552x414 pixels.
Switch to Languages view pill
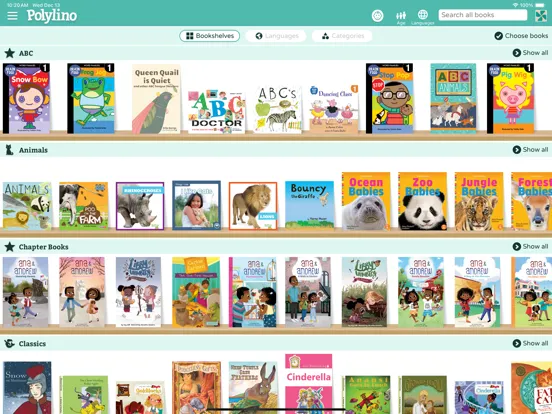pos(276,36)
